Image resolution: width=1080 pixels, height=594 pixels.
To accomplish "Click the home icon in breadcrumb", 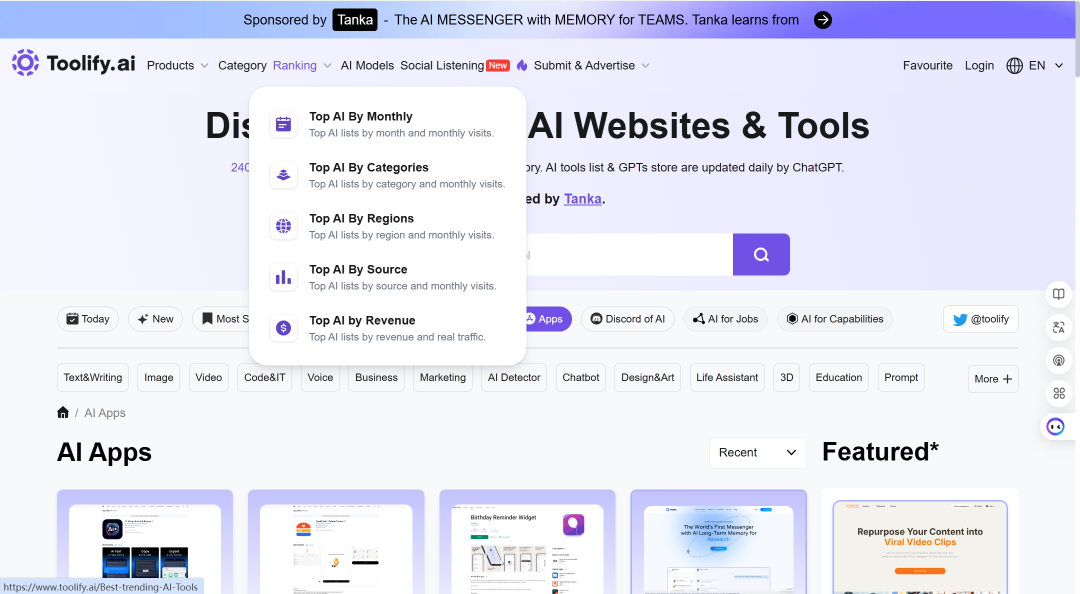I will tap(63, 412).
